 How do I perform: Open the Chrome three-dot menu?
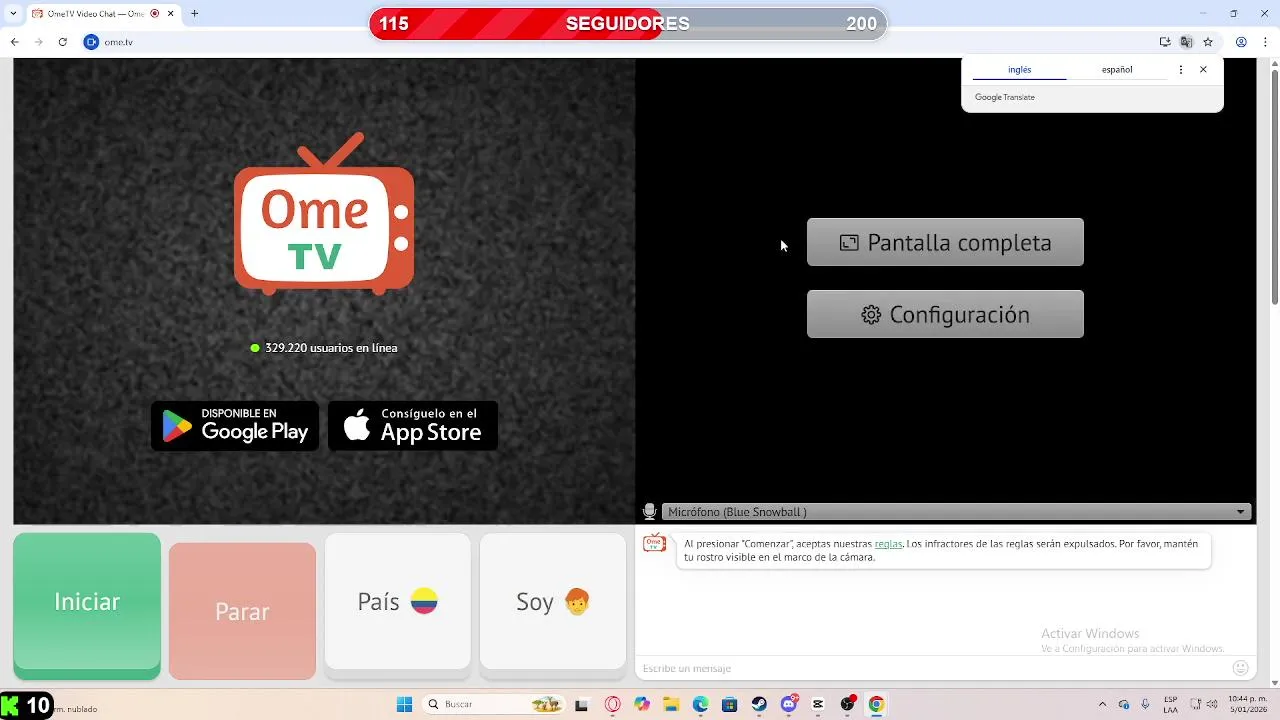1266,42
